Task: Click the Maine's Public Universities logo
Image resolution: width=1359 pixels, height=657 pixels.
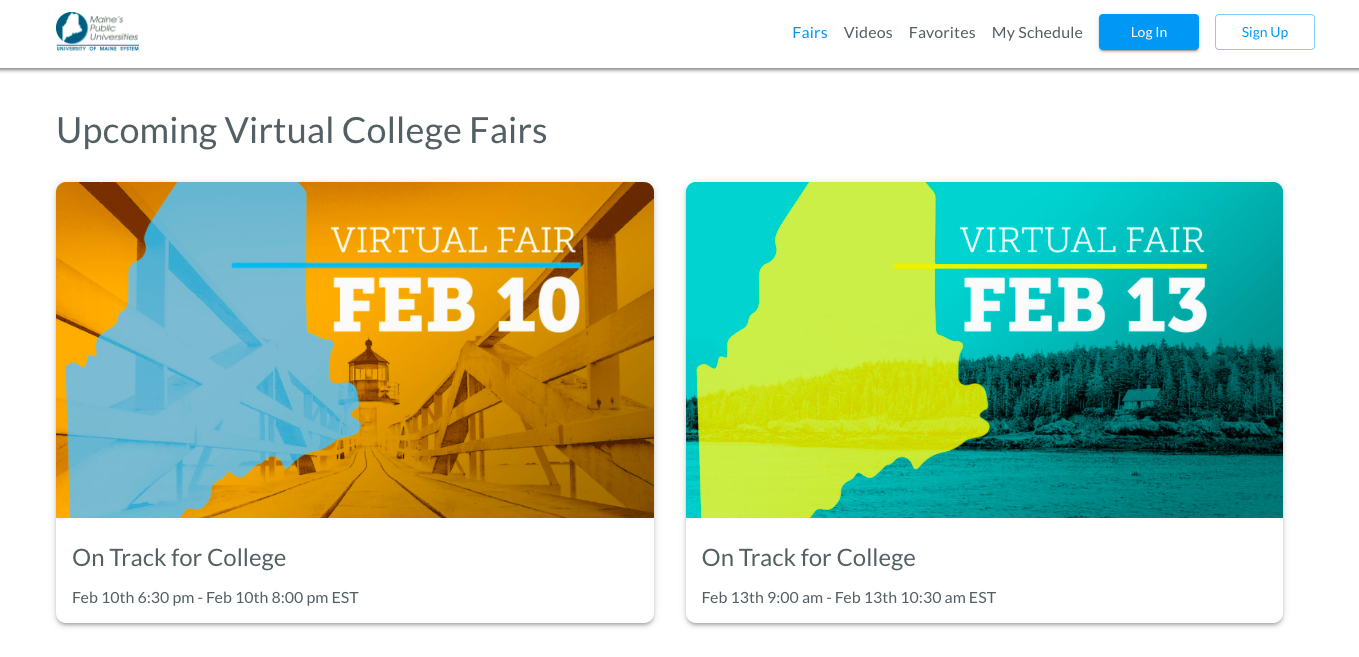Action: point(97,32)
